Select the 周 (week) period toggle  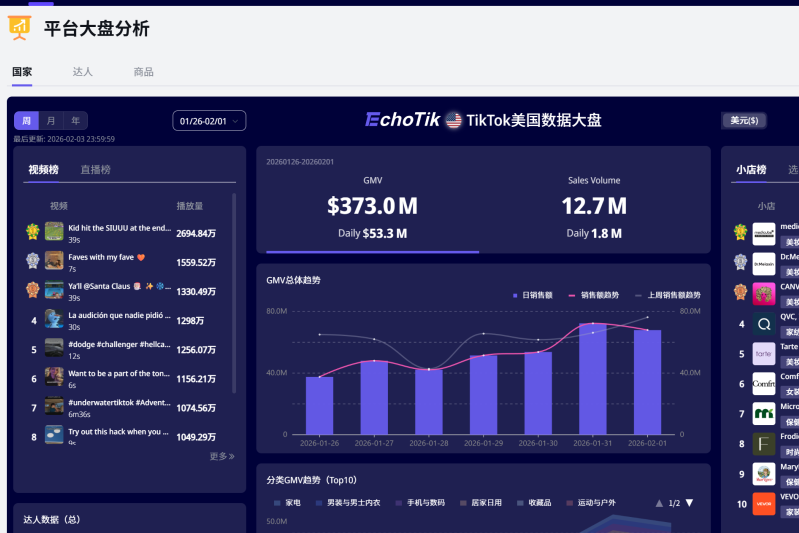[x=26, y=121]
